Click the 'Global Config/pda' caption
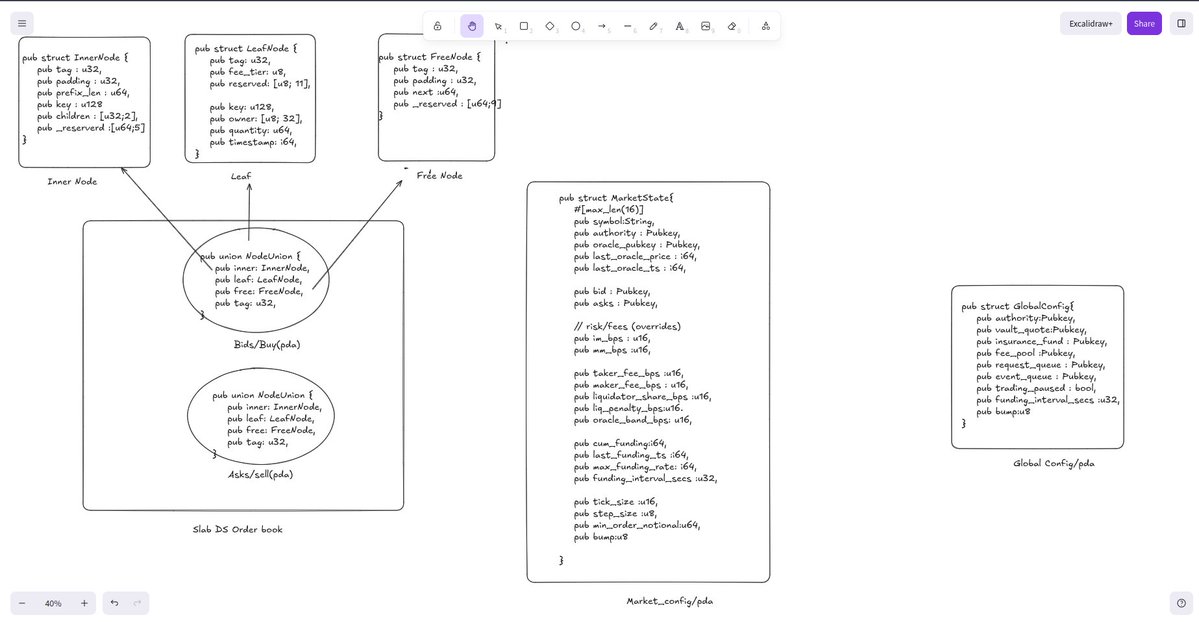 pyautogui.click(x=1054, y=464)
